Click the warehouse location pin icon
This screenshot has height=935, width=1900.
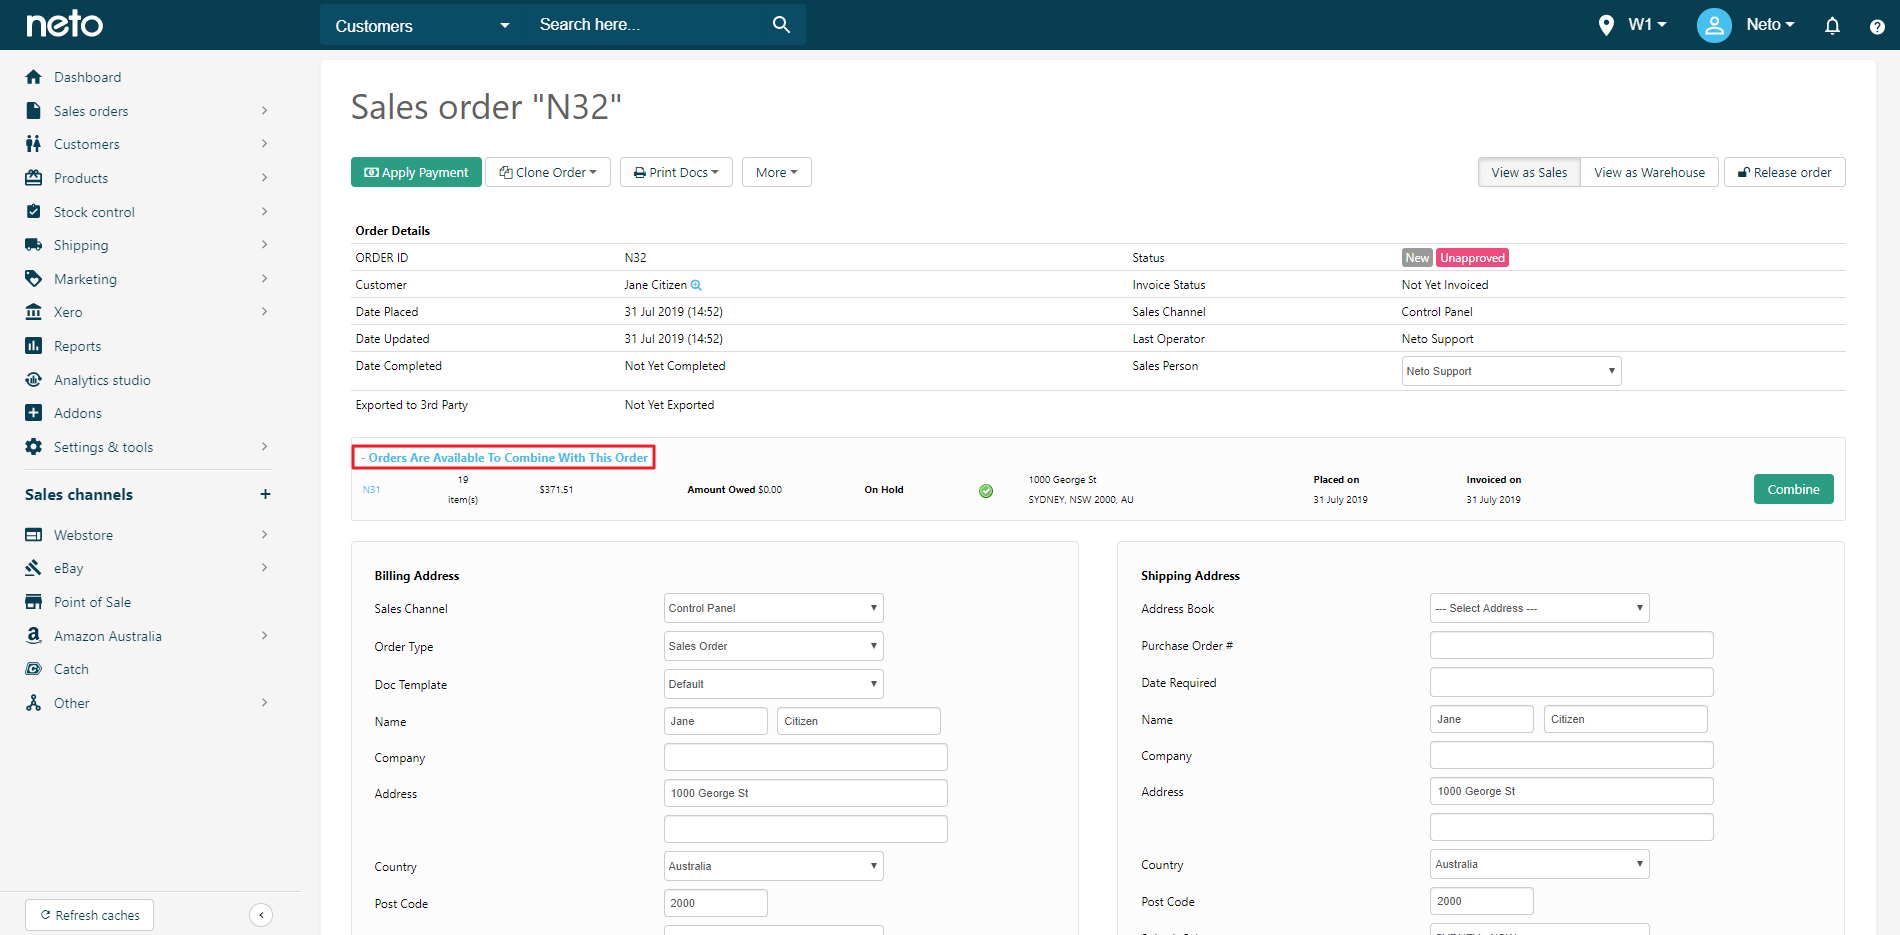[x=1606, y=25]
